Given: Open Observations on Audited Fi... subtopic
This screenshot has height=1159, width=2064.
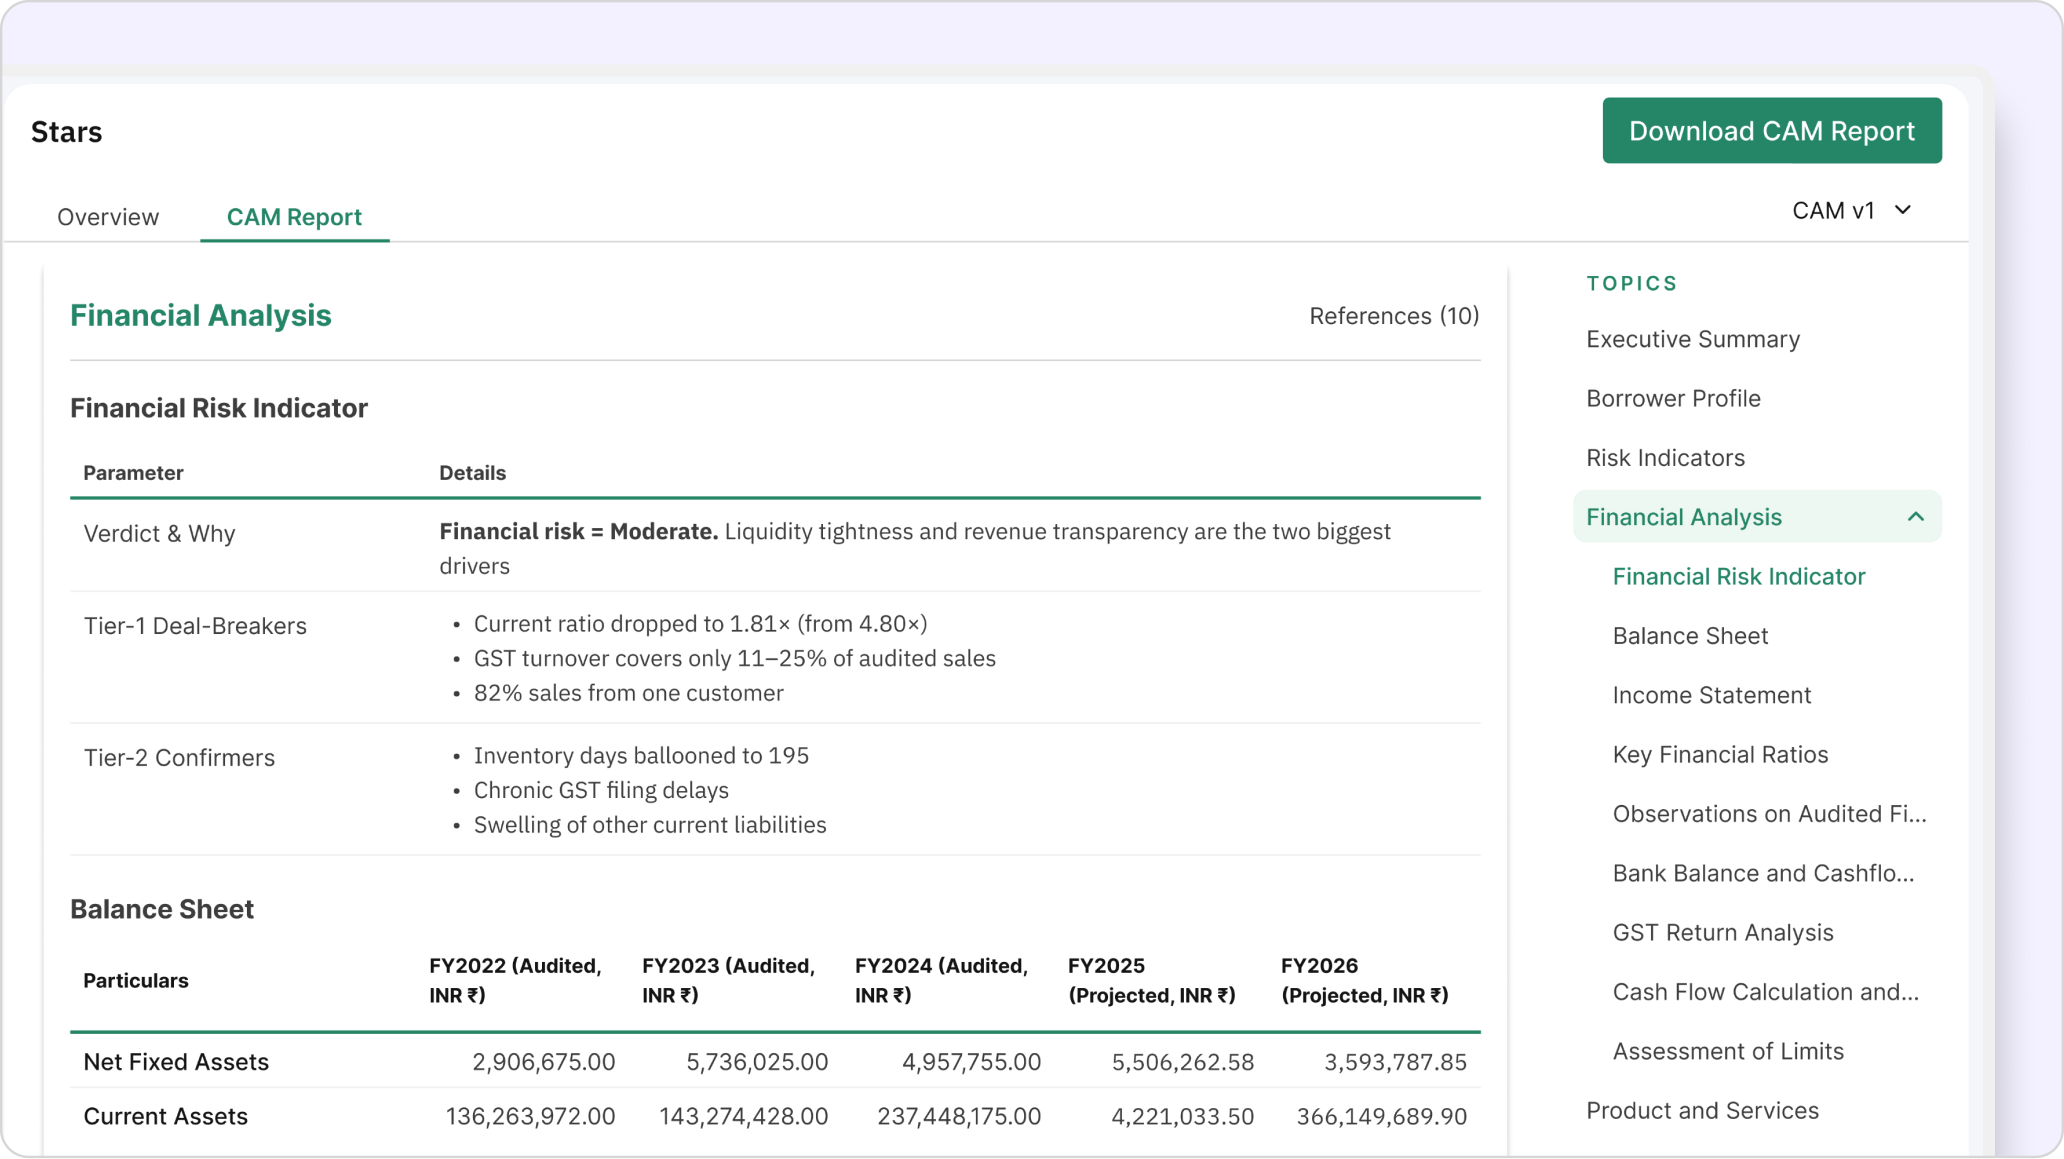Looking at the screenshot, I should 1768,814.
